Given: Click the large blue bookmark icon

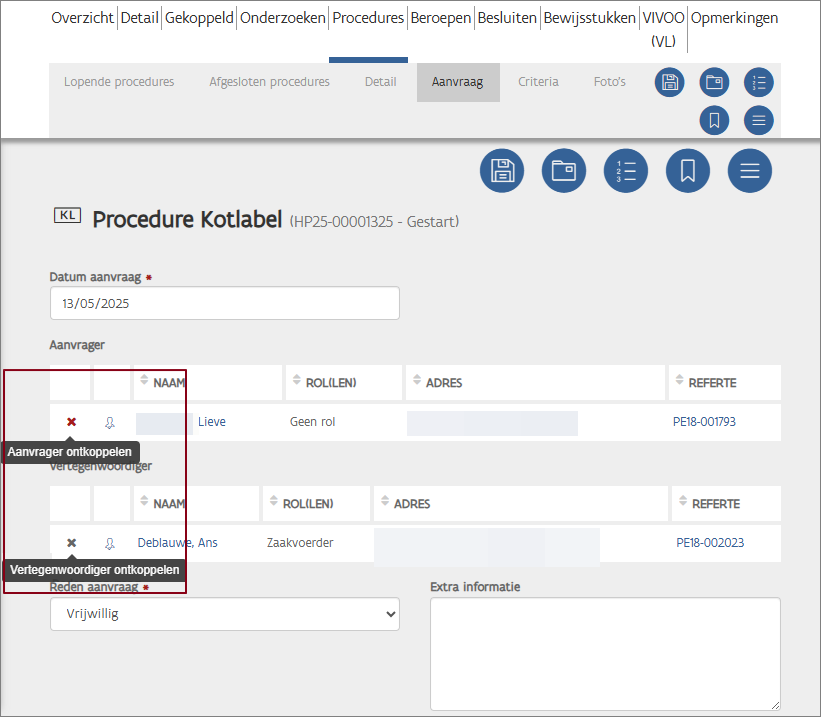Looking at the screenshot, I should [x=688, y=170].
